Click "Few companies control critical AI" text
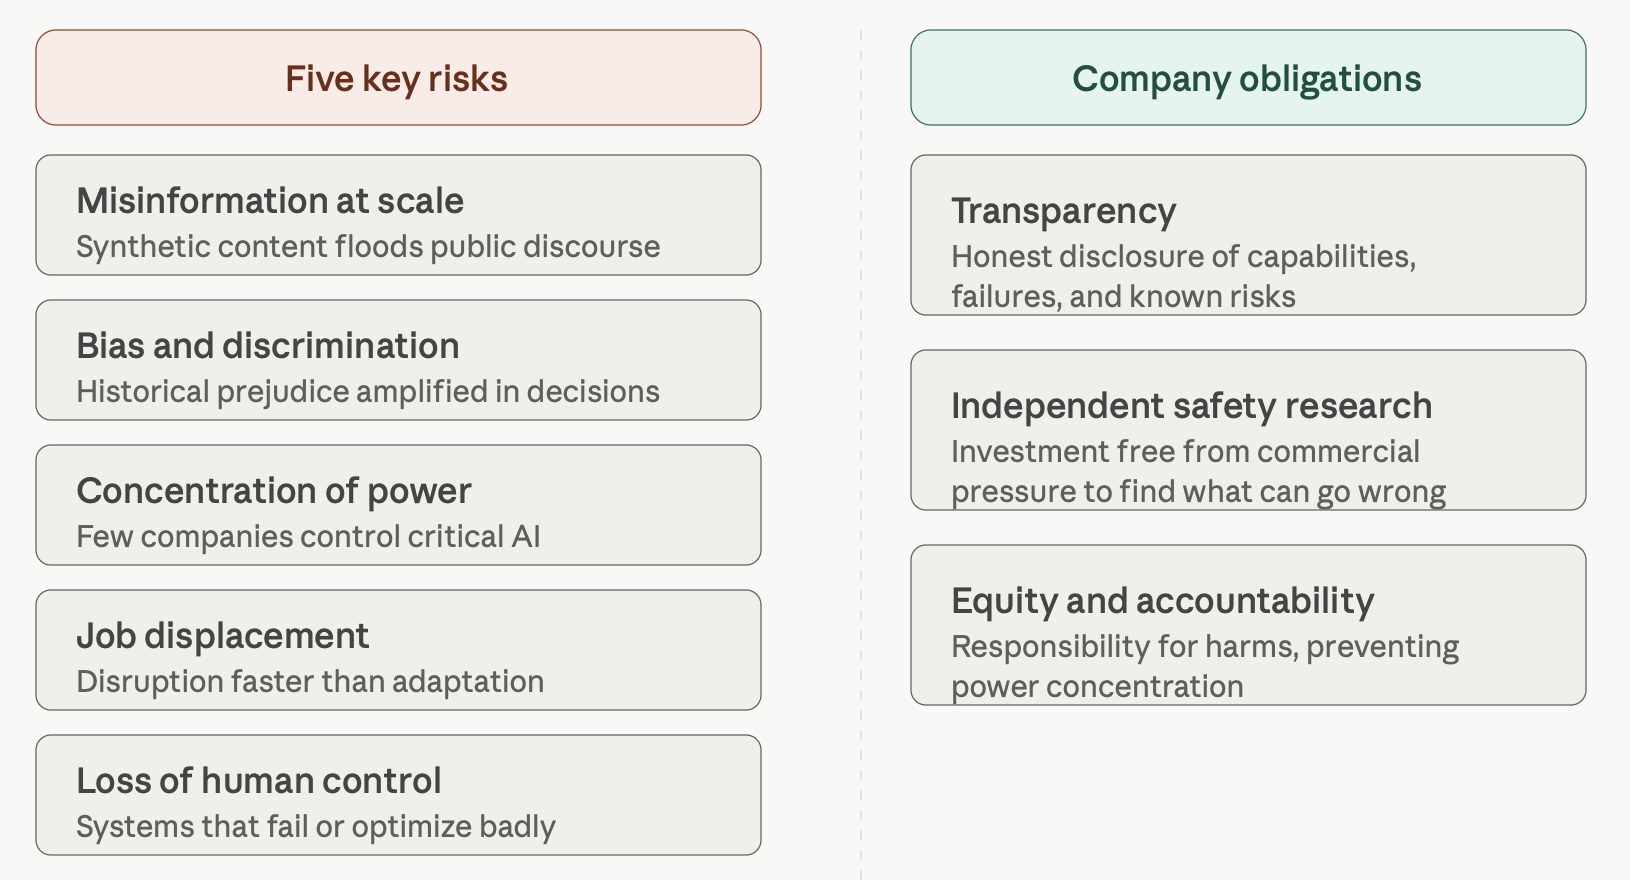Viewport: 1630px width, 880px height. pos(308,537)
